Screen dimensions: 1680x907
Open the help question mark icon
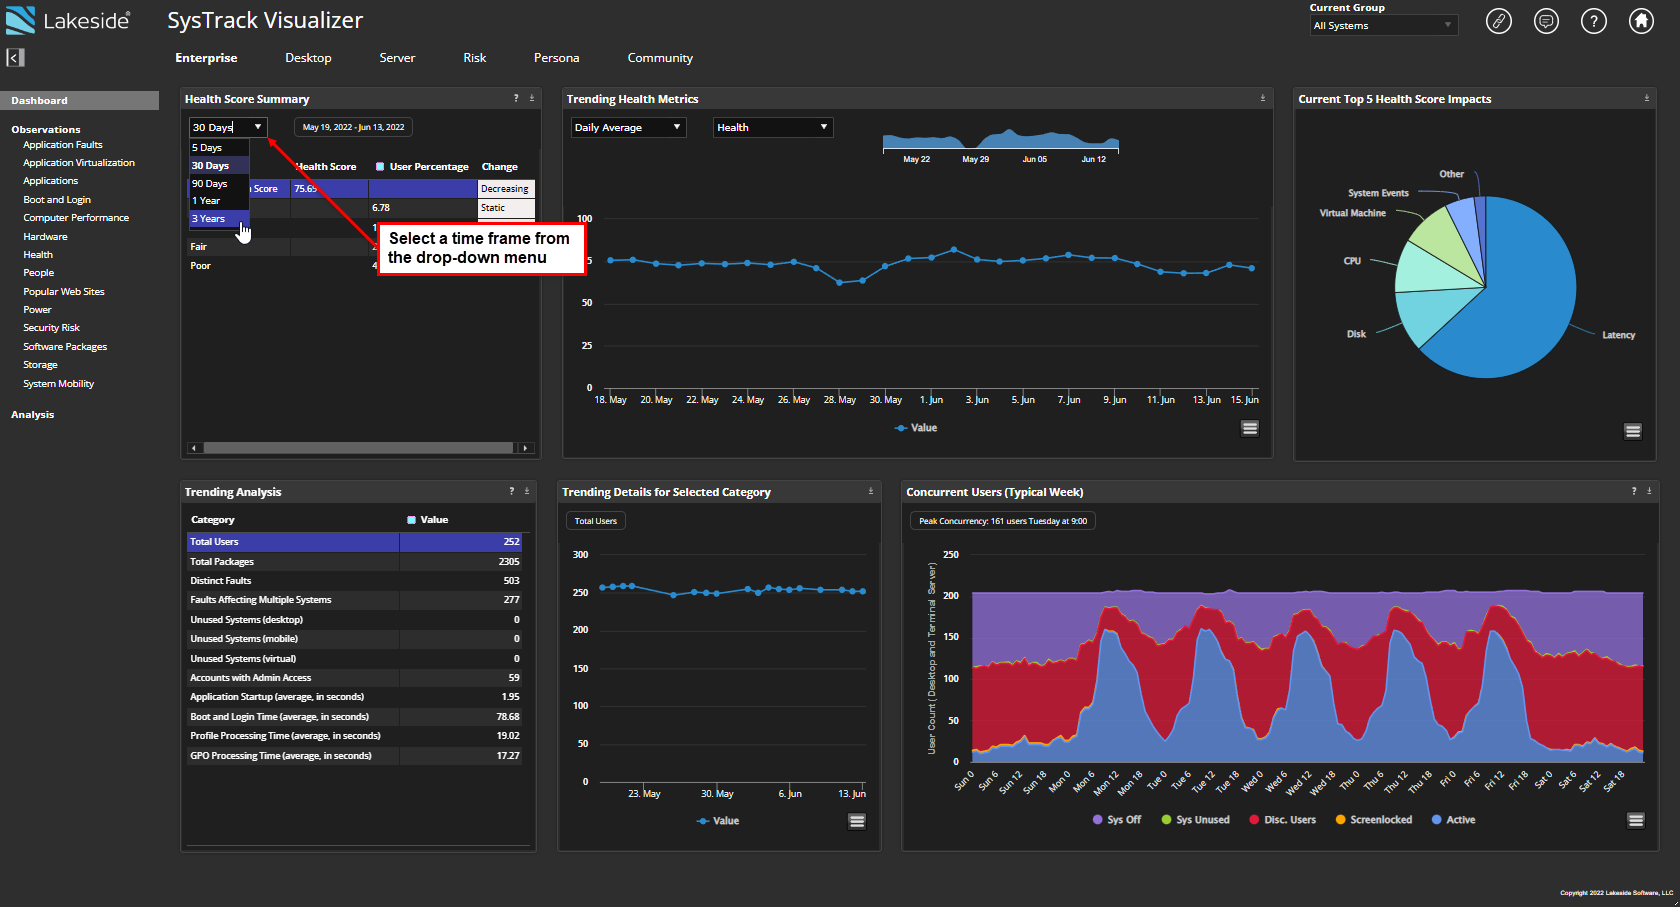[x=1593, y=21]
